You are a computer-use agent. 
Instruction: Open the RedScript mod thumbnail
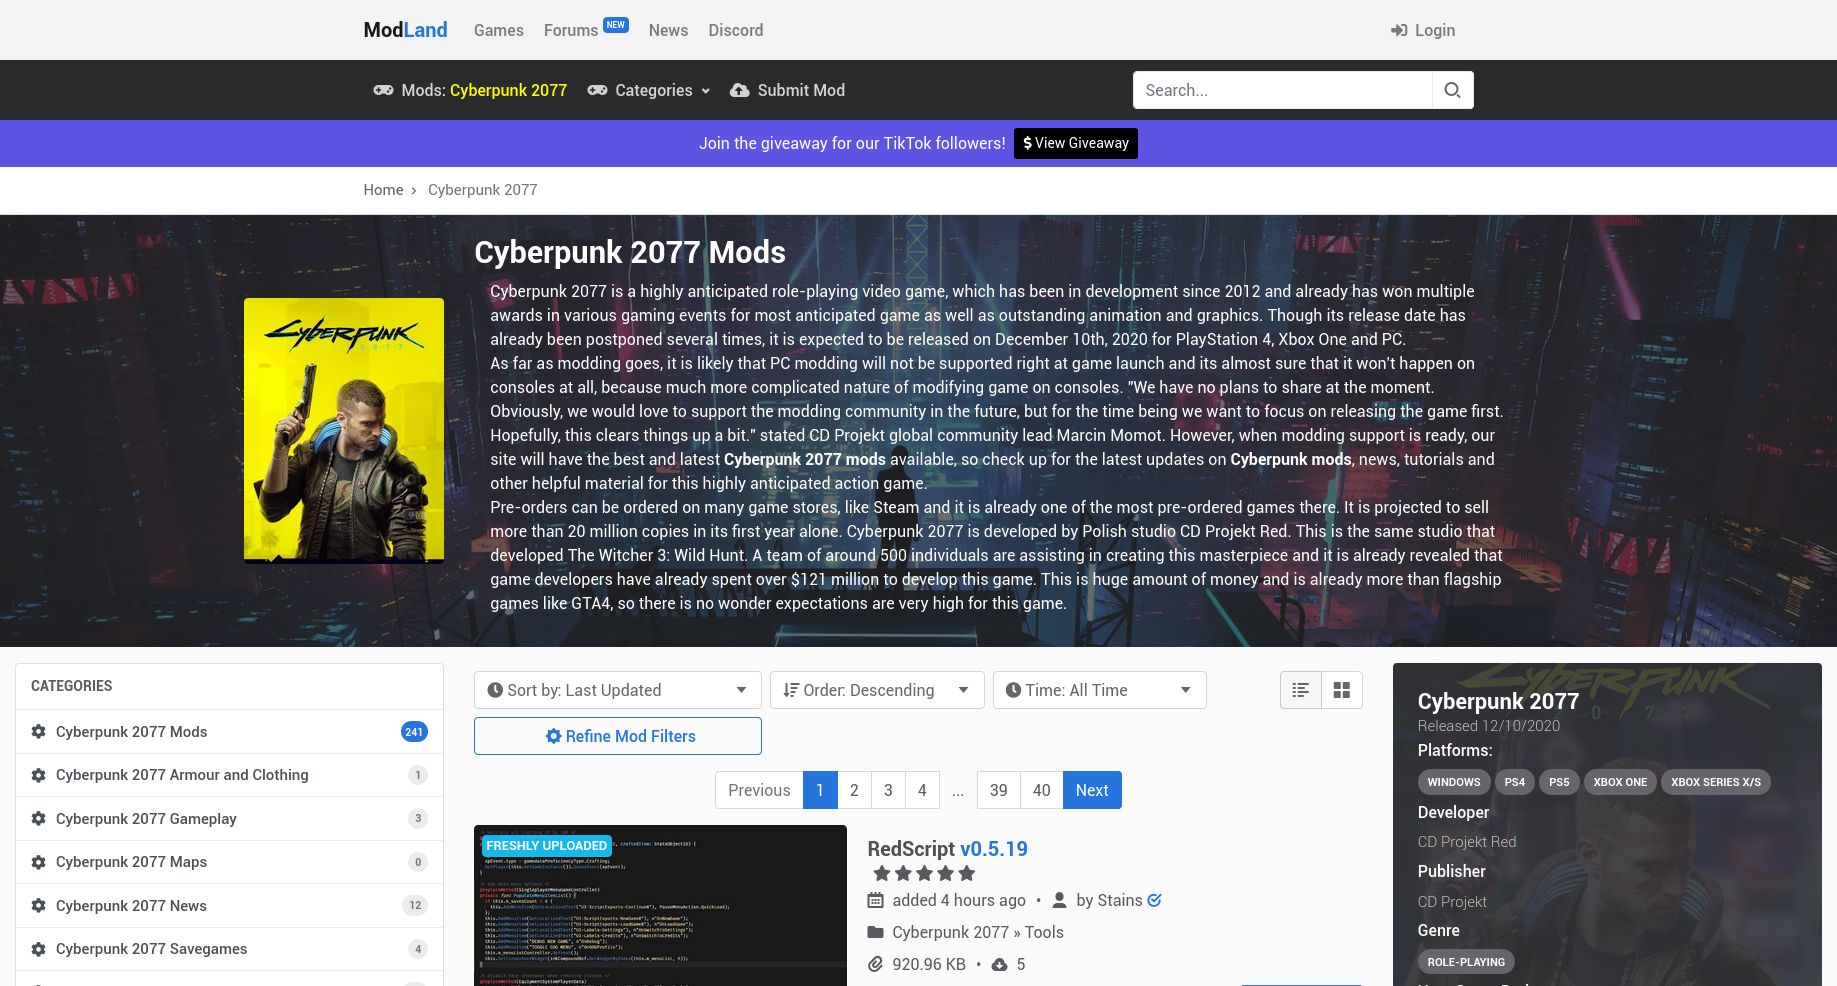click(660, 905)
